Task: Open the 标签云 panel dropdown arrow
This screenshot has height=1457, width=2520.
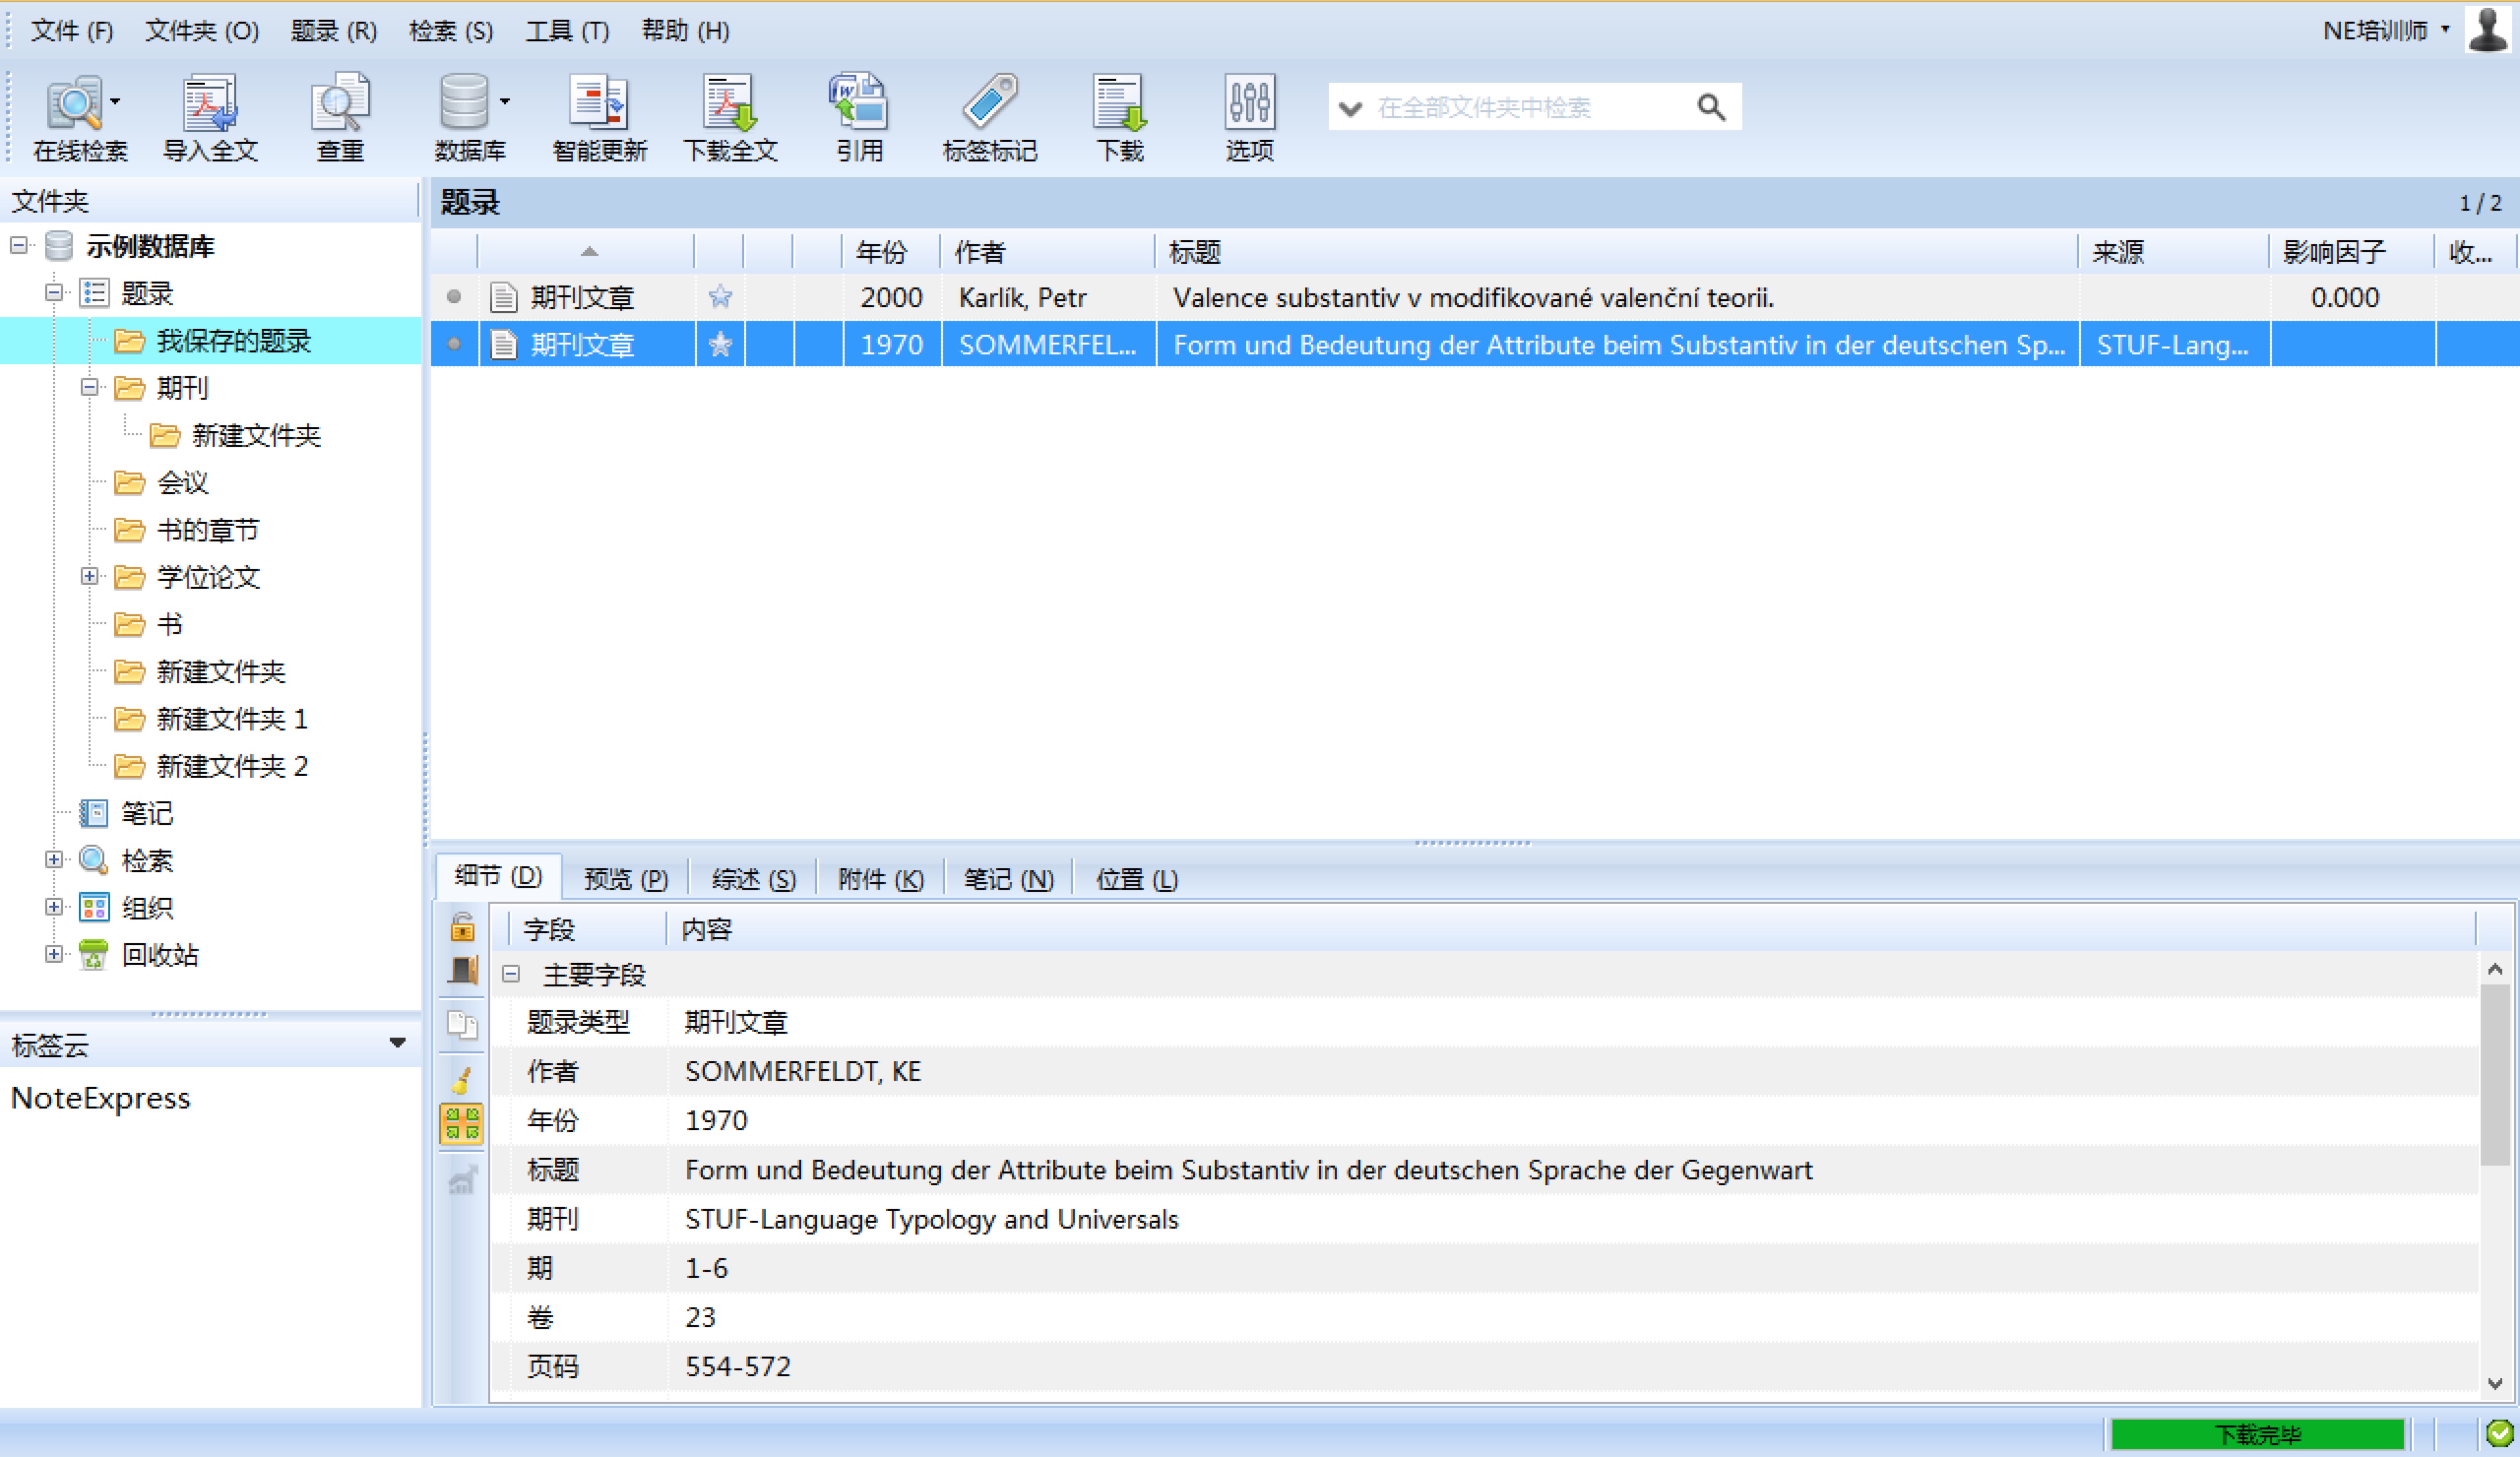Action: 398,1043
